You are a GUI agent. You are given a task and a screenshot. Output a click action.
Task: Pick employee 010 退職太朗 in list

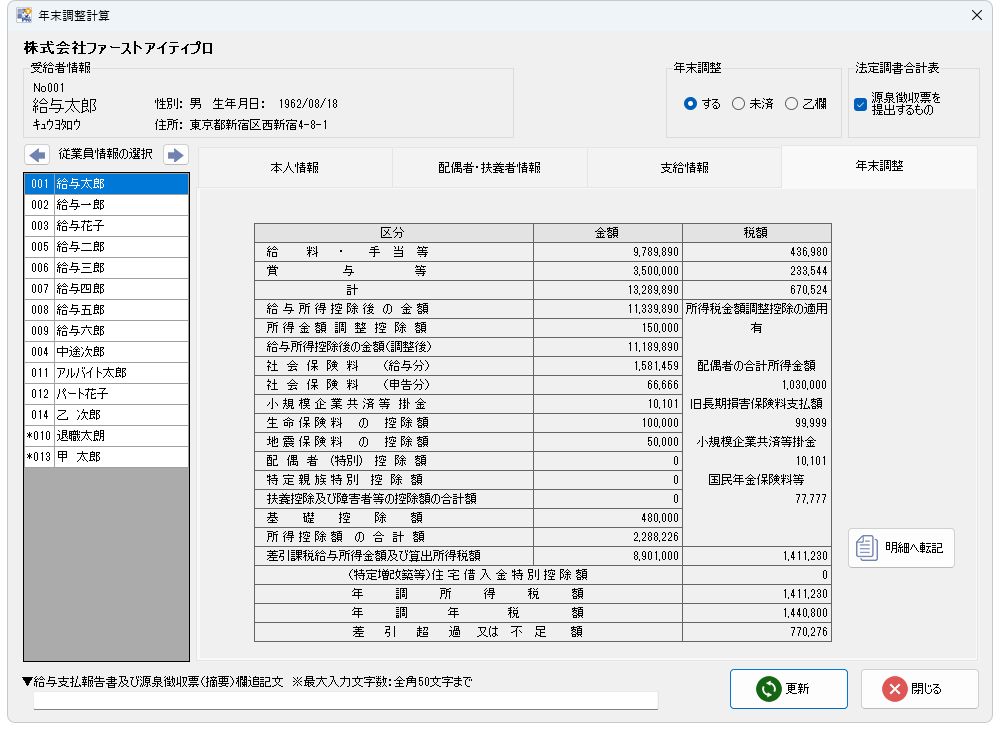click(106, 436)
